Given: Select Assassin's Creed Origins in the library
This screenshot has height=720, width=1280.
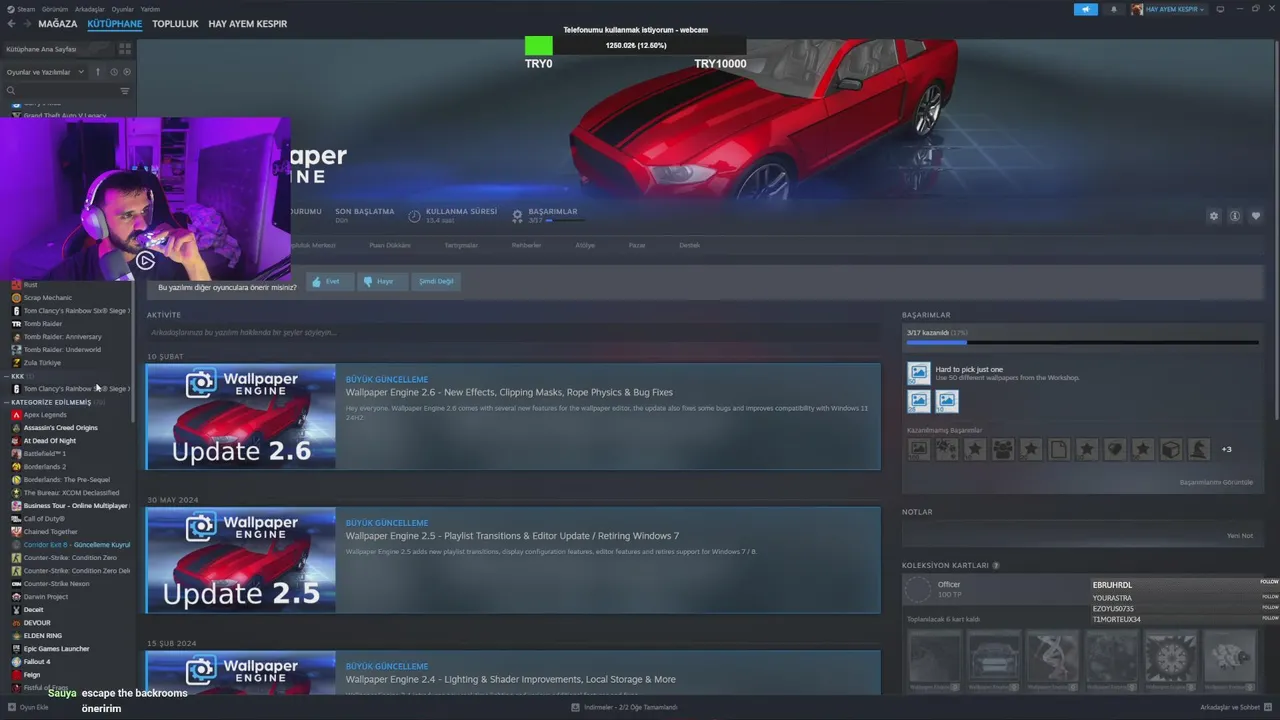Looking at the screenshot, I should pos(60,428).
